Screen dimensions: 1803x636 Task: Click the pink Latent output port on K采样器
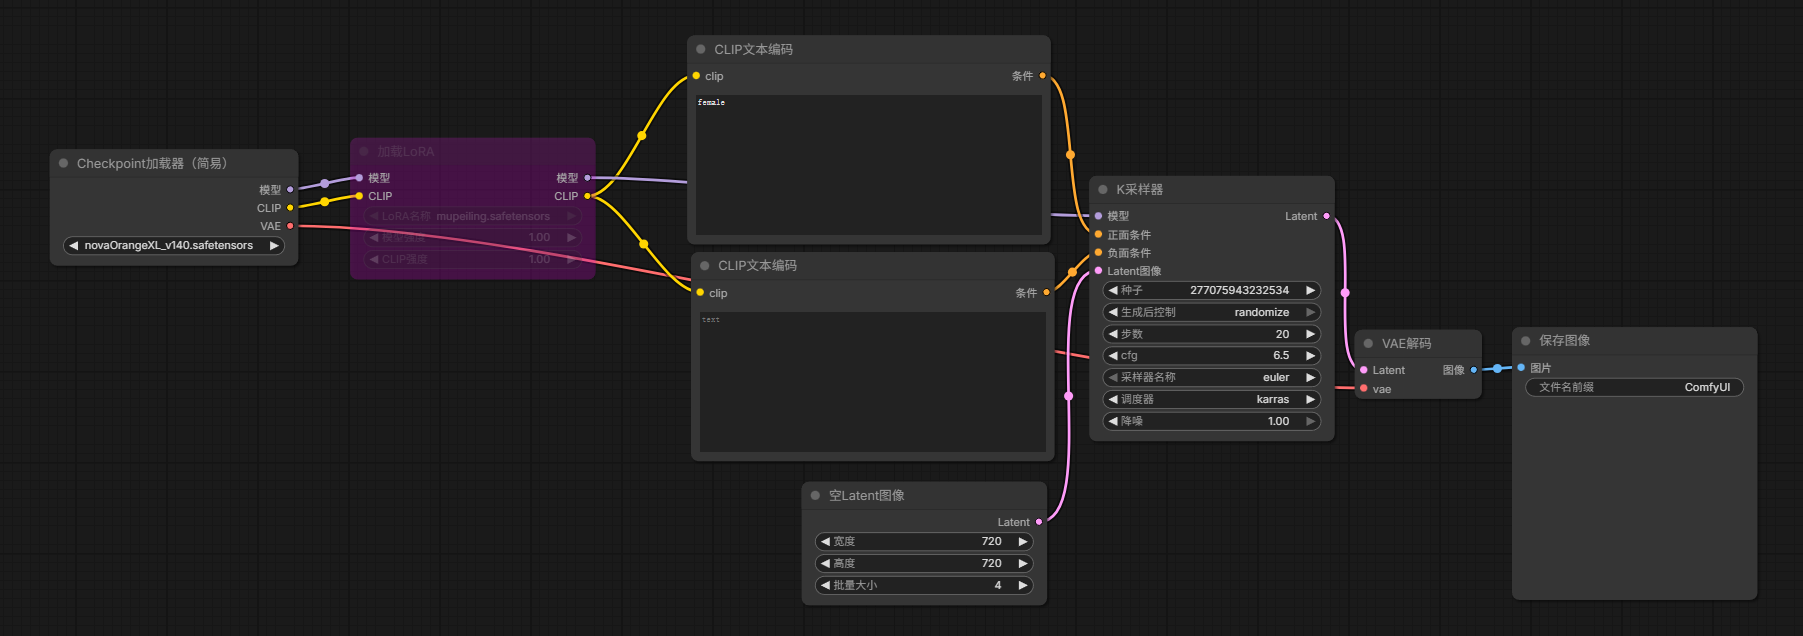pos(1327,216)
